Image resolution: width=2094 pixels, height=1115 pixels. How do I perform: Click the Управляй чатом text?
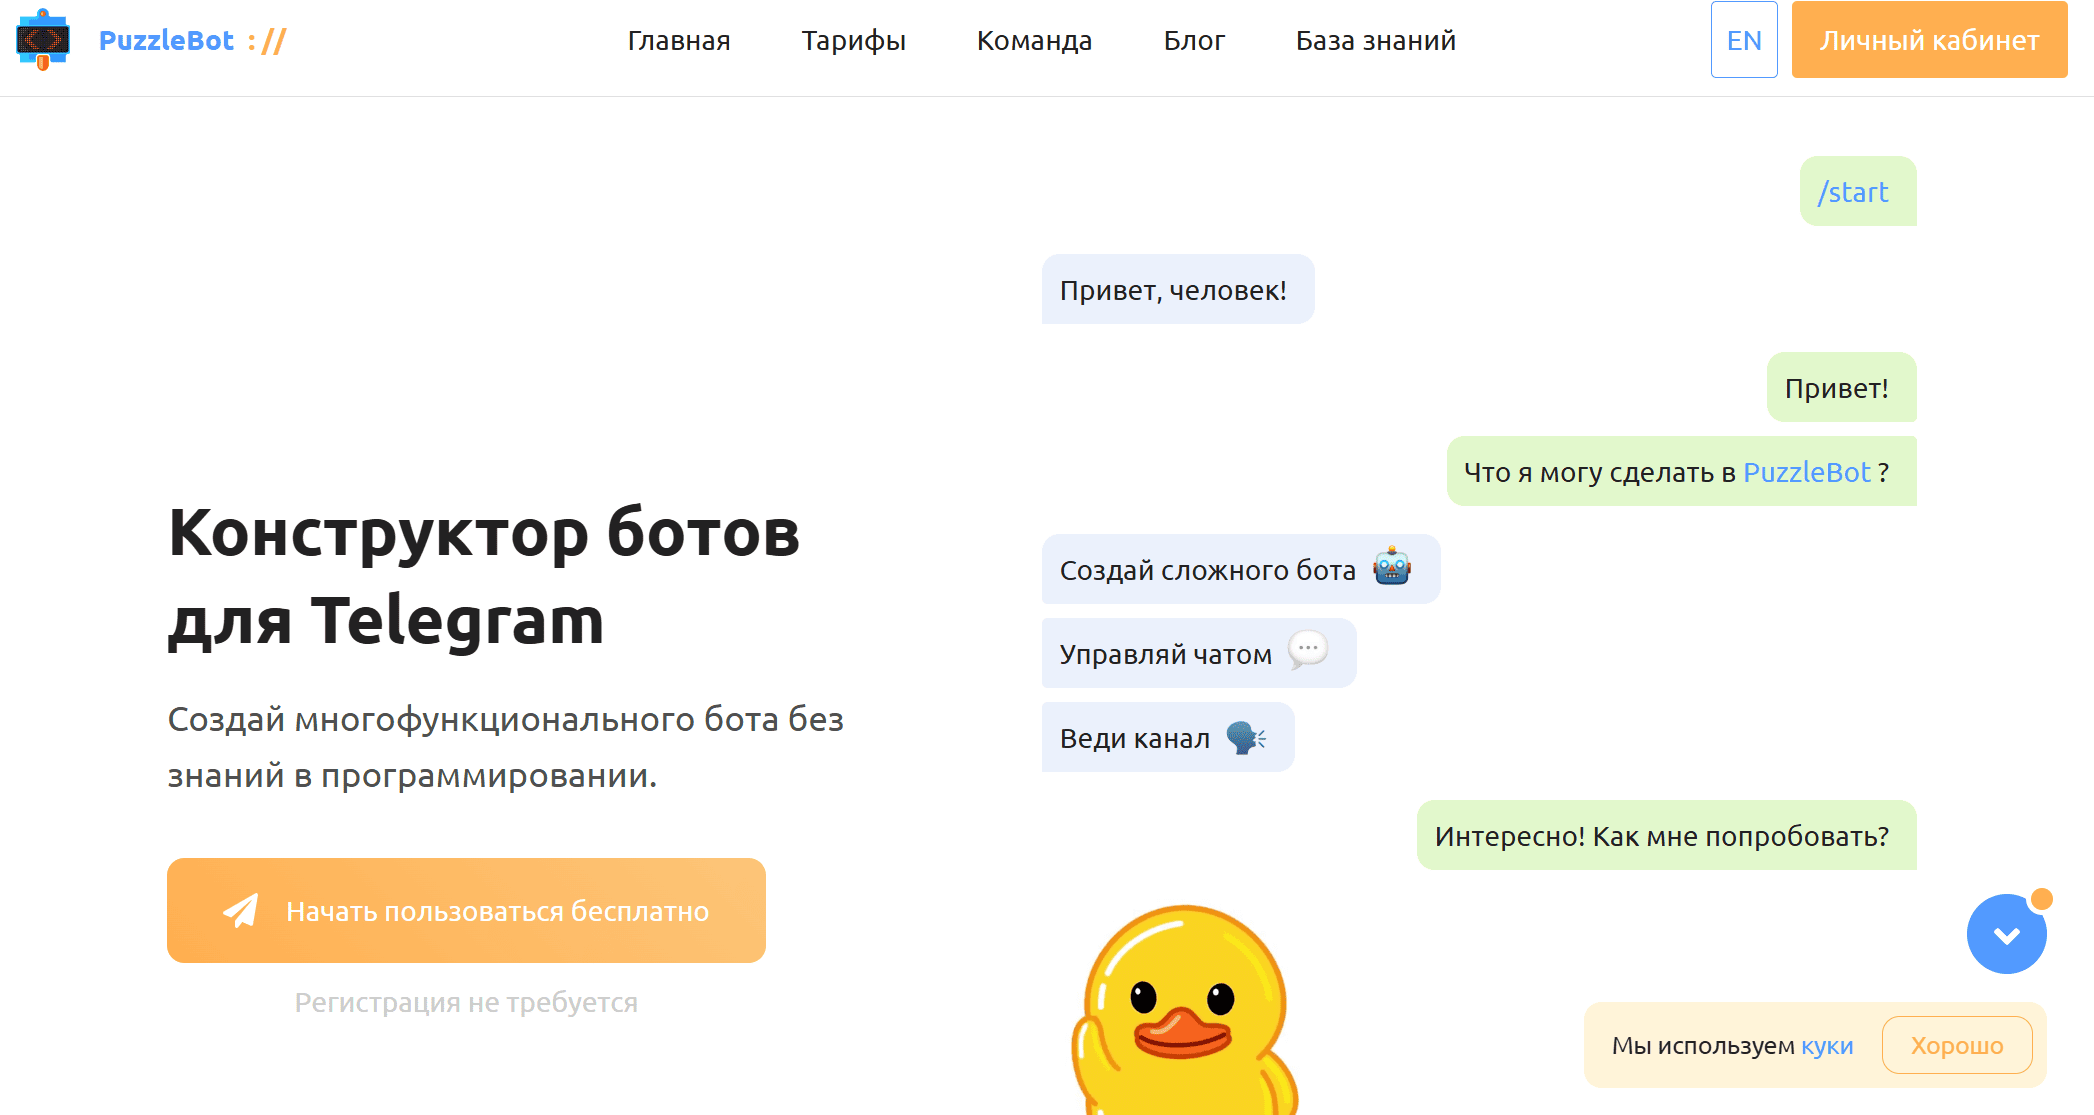pyautogui.click(x=1165, y=654)
